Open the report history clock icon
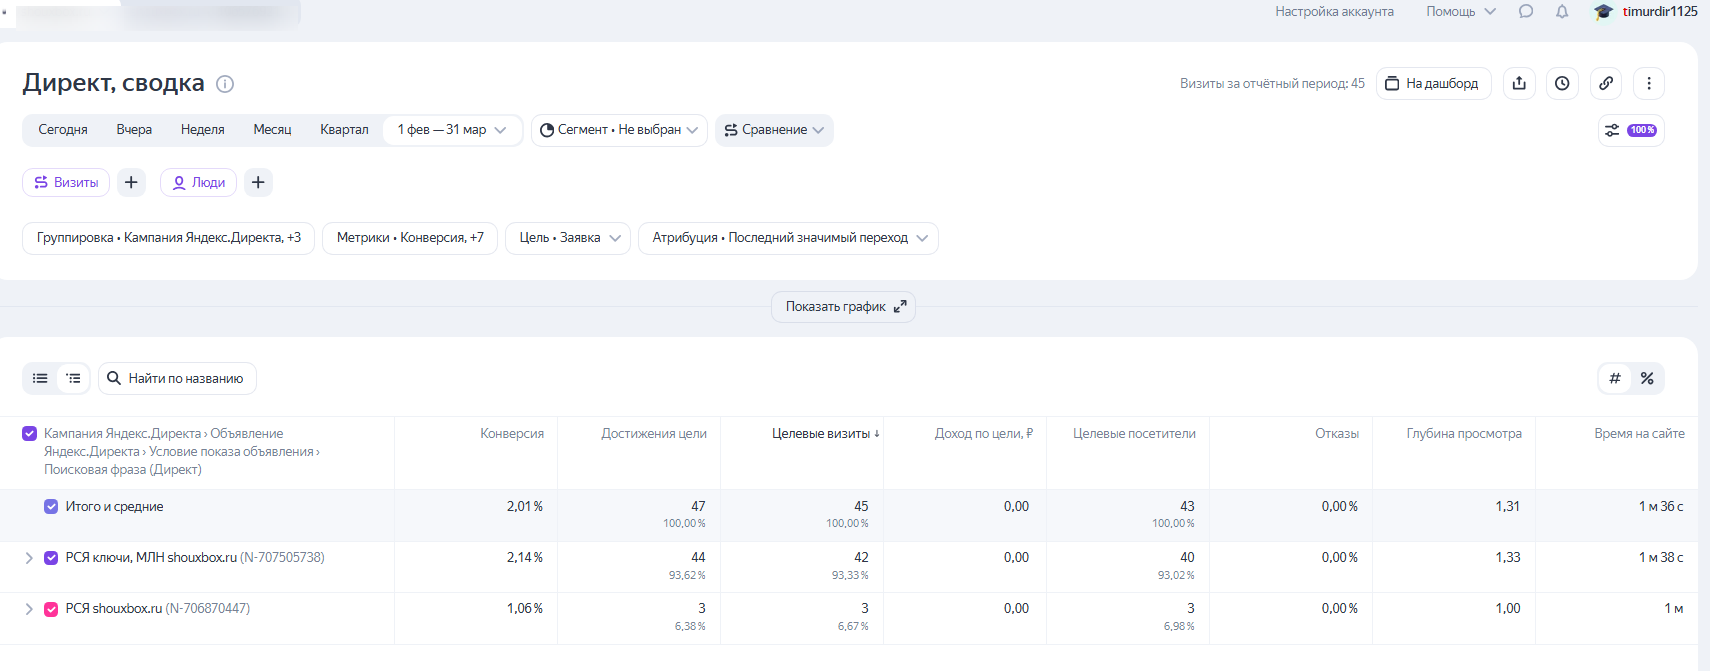Viewport: 1710px width, 671px height. [x=1562, y=84]
